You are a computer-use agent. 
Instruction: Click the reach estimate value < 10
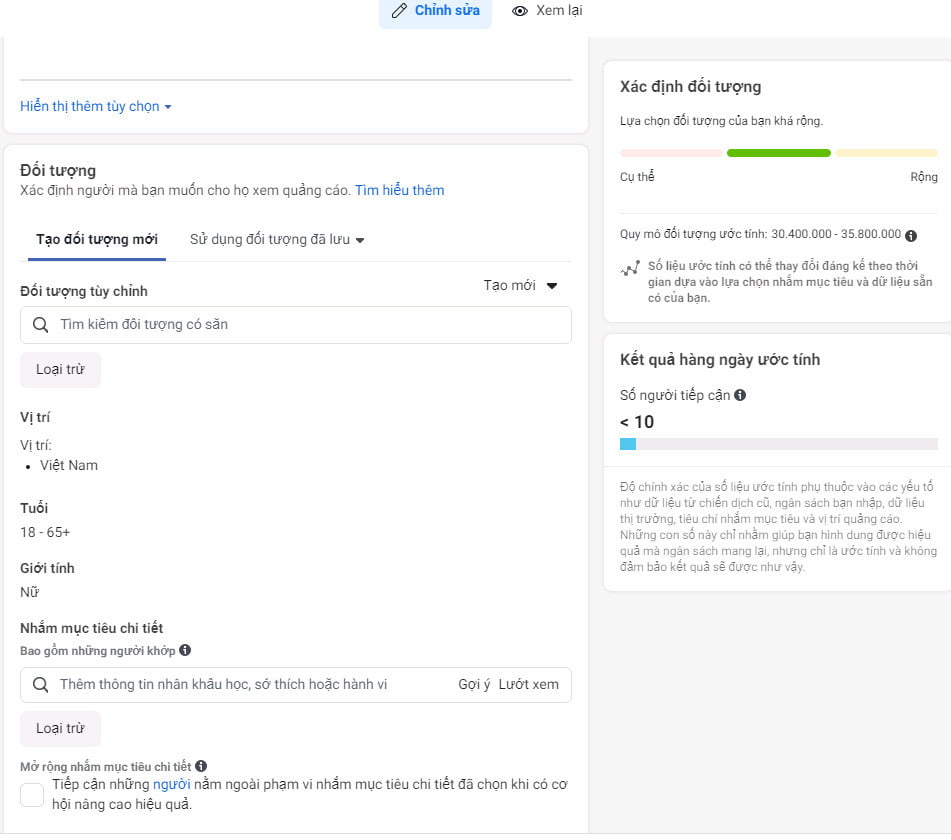[x=637, y=422]
